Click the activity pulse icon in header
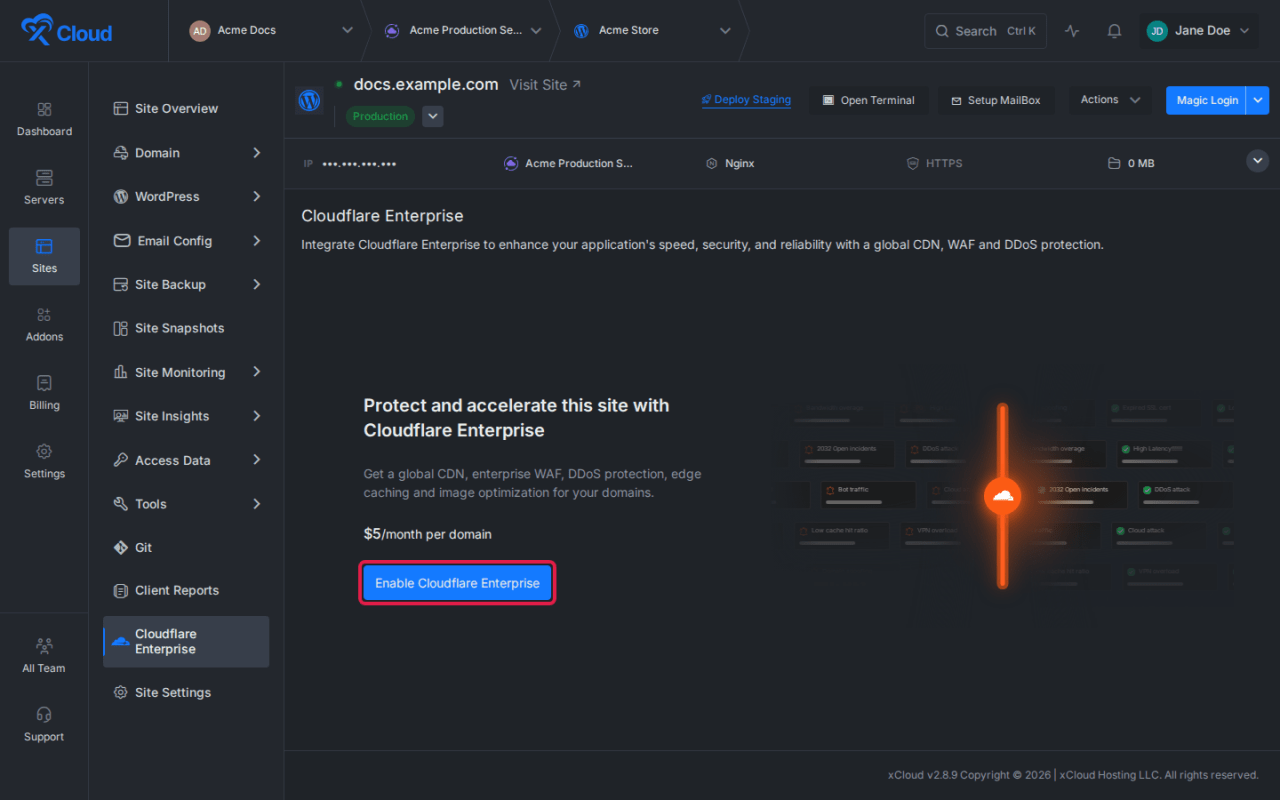 click(1072, 31)
